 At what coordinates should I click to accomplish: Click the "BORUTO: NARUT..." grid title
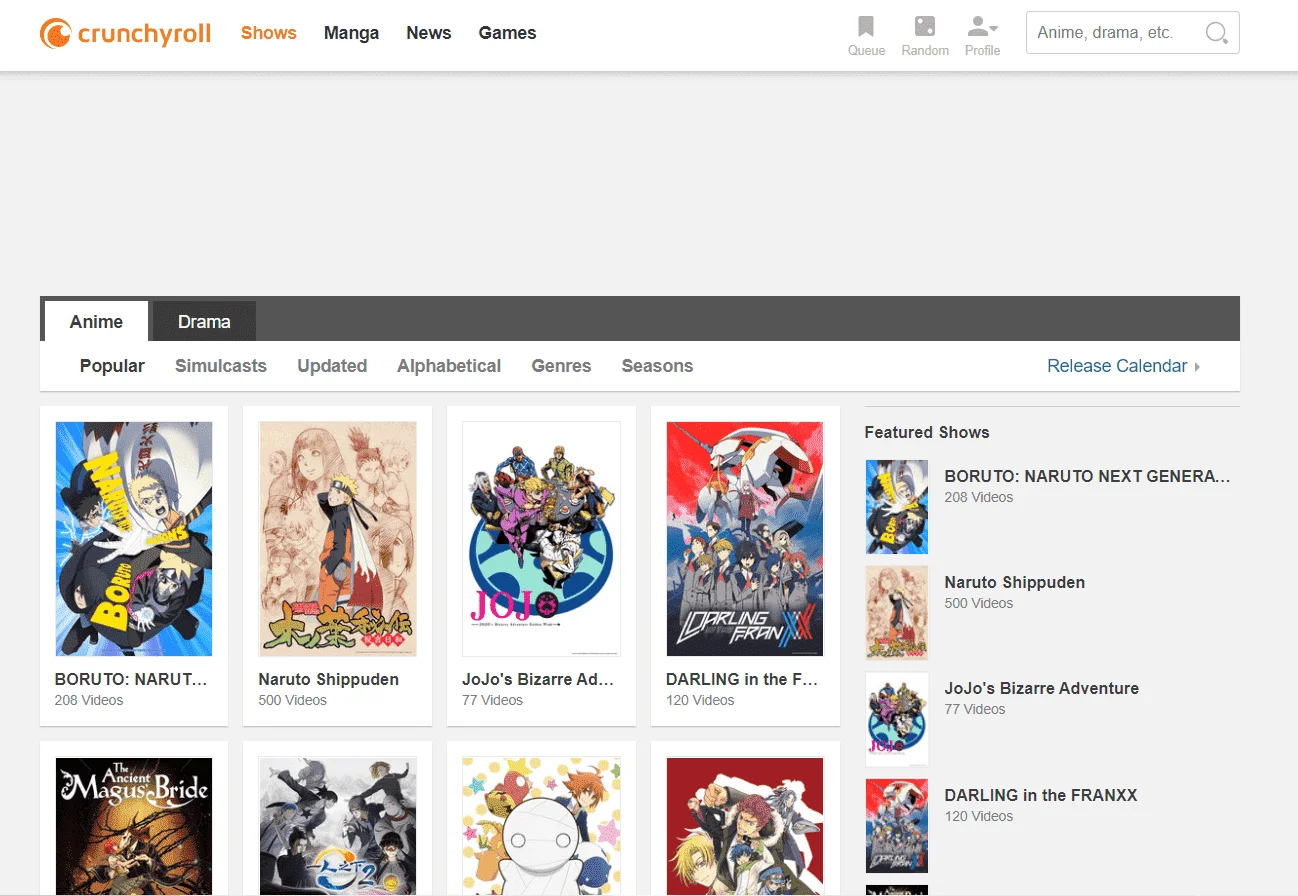point(131,679)
